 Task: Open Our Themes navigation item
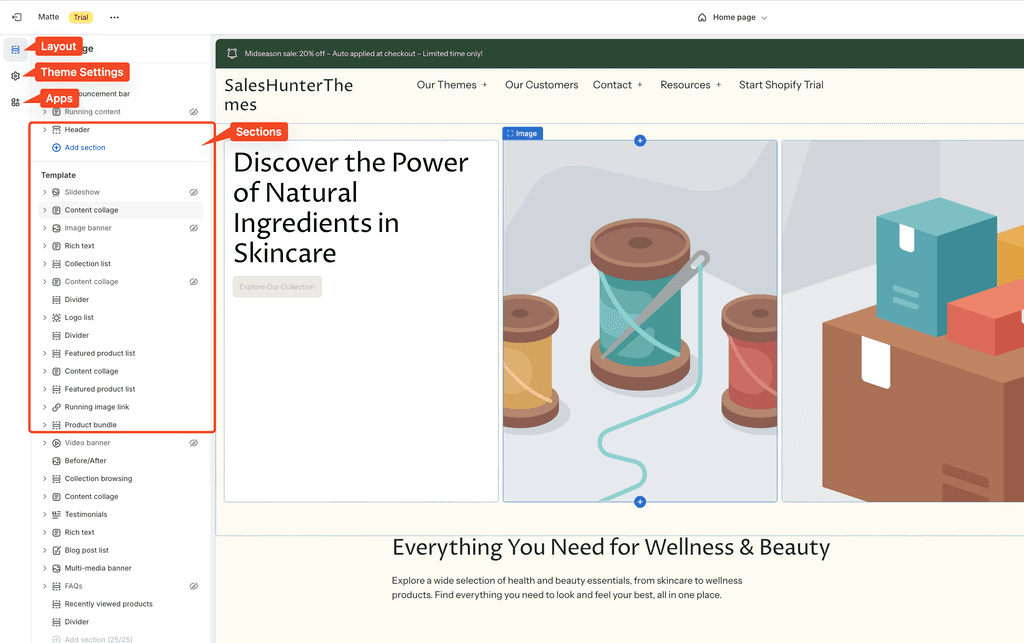[447, 85]
